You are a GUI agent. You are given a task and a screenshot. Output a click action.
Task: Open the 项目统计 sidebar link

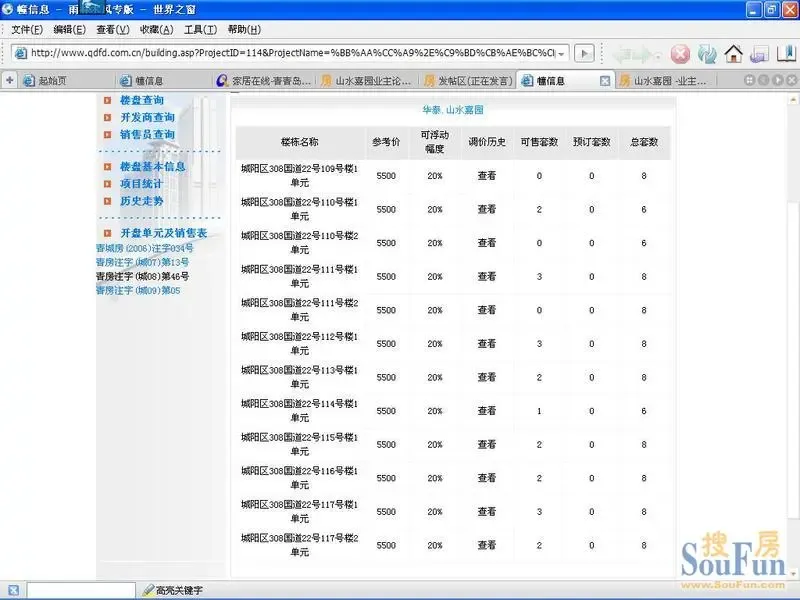141,184
